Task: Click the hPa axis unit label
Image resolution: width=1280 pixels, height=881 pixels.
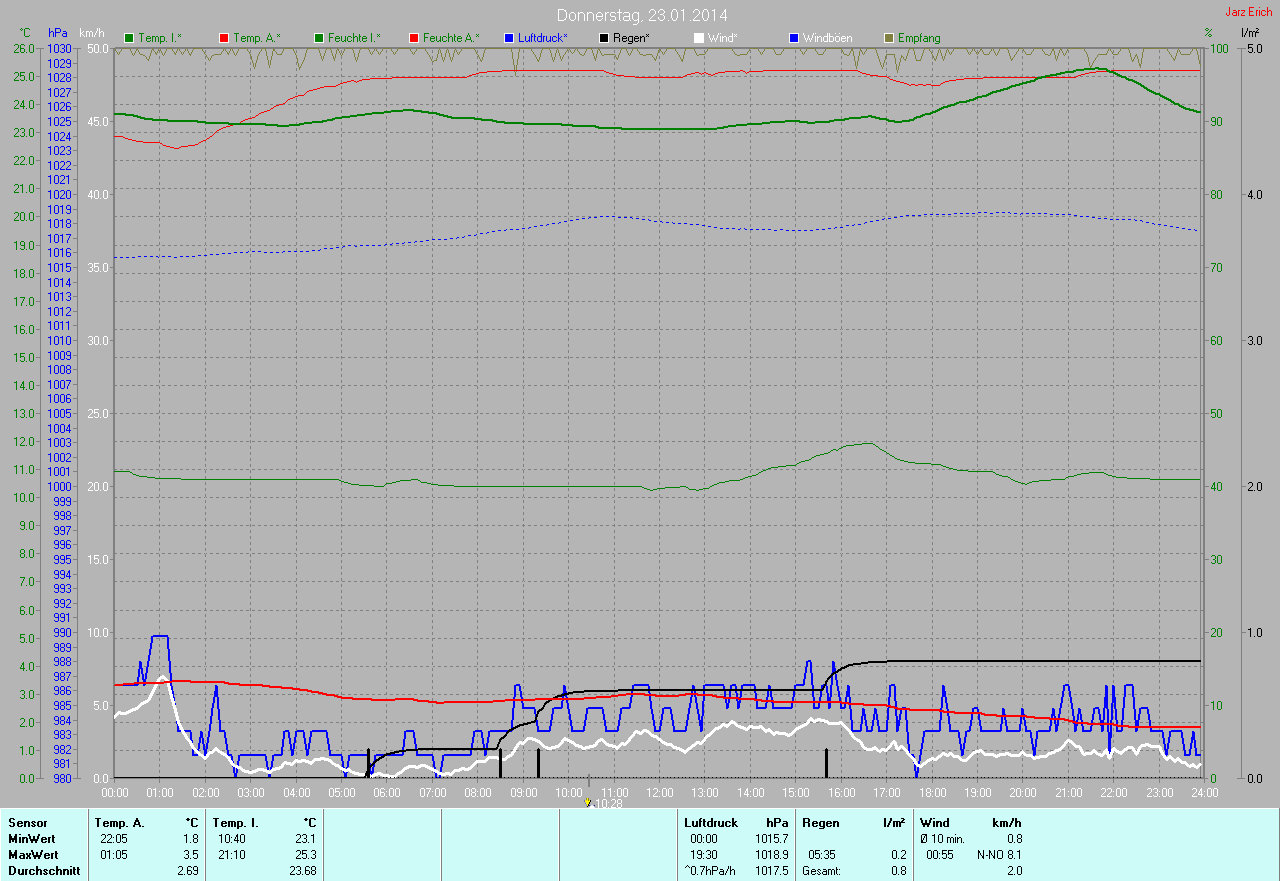Action: 57,33
